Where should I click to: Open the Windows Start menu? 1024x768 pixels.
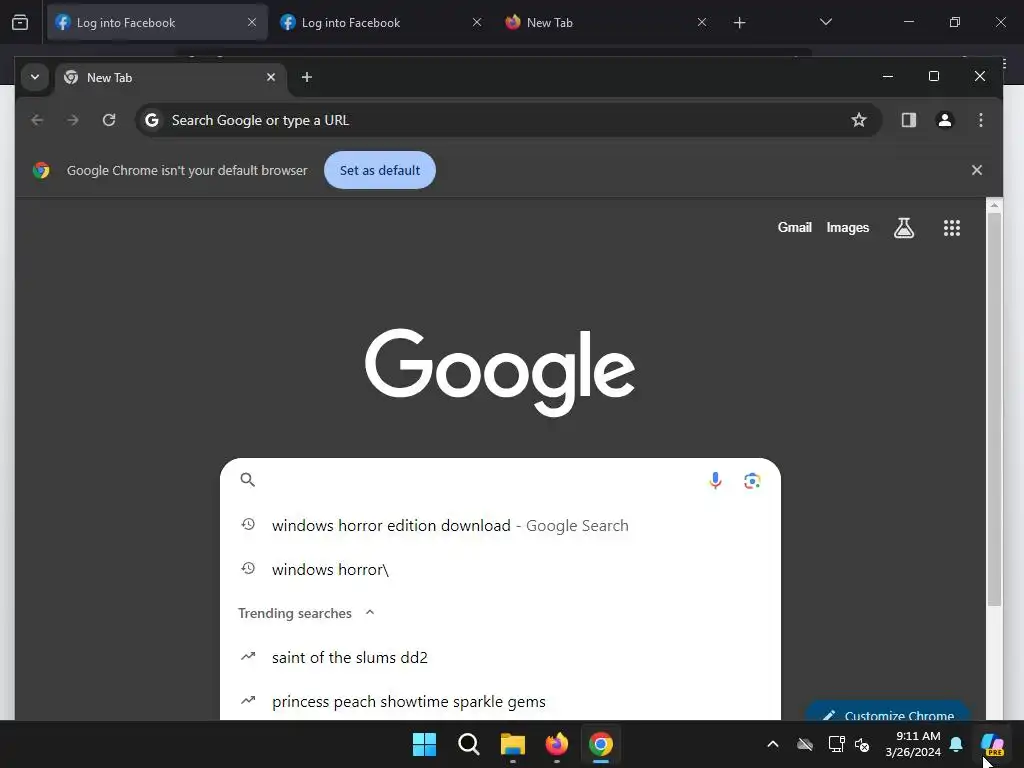tap(424, 744)
